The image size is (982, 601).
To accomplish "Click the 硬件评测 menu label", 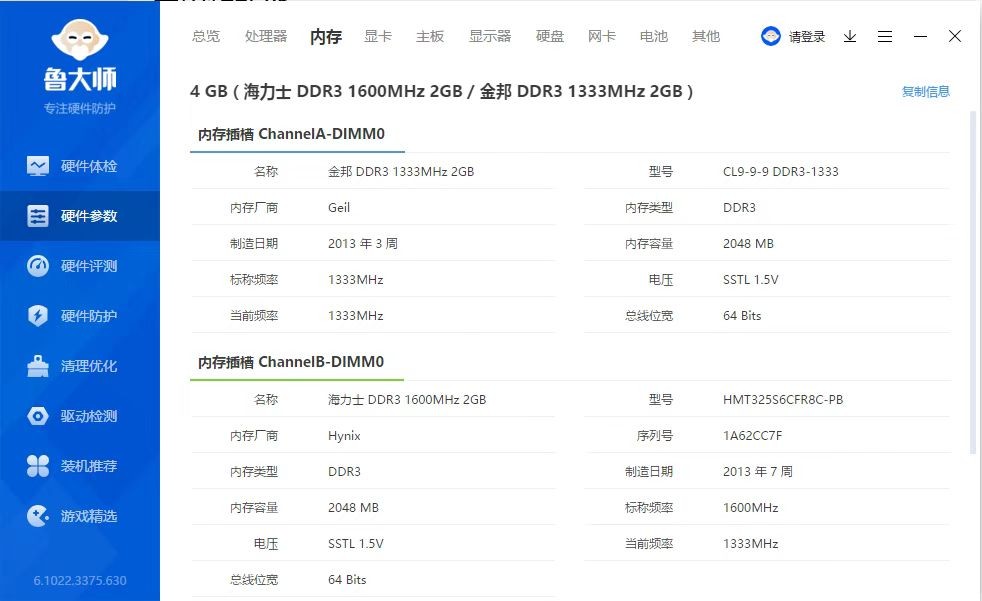I will [x=89, y=266].
